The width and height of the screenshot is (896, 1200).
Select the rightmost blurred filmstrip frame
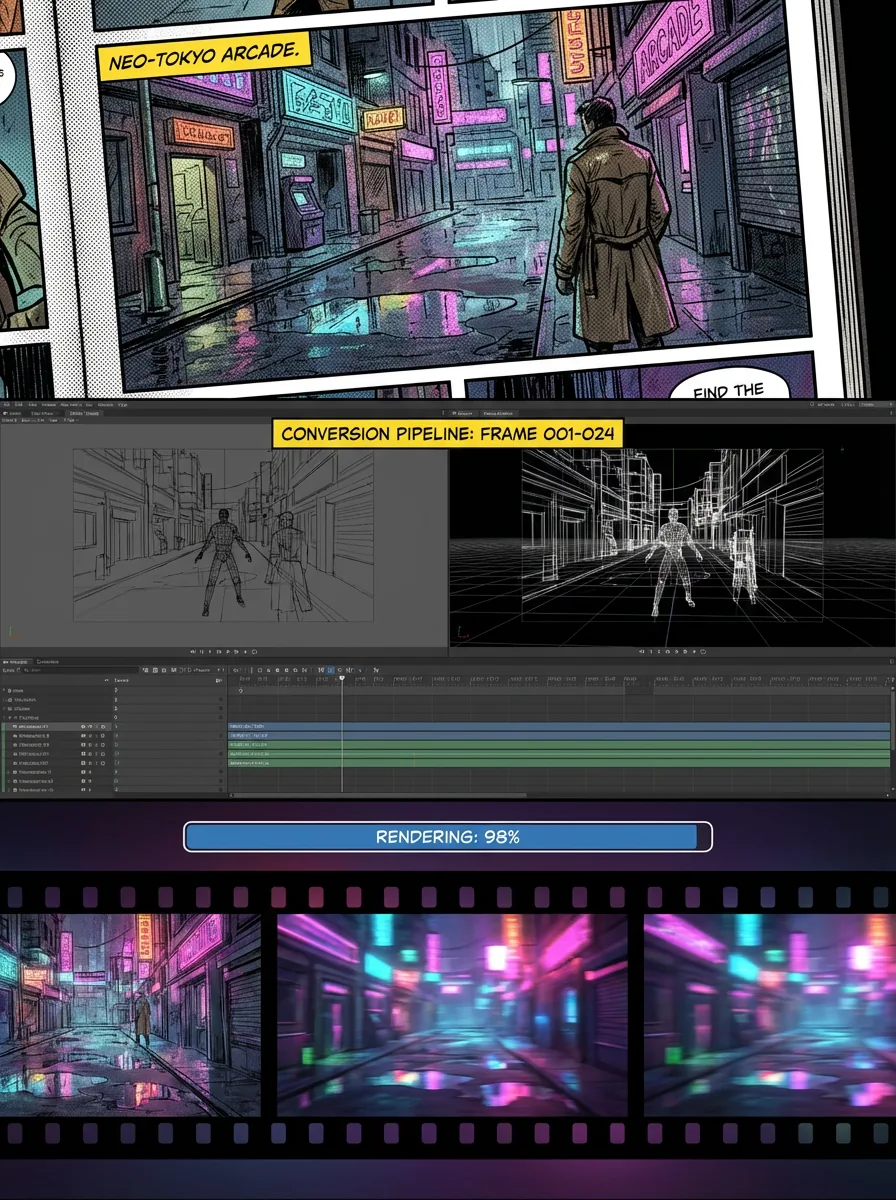(770, 1015)
